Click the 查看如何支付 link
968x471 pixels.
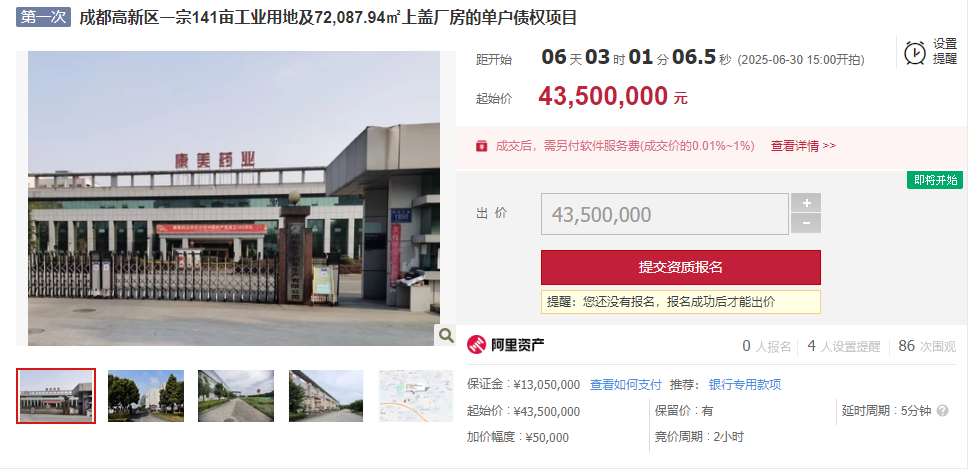coord(625,385)
